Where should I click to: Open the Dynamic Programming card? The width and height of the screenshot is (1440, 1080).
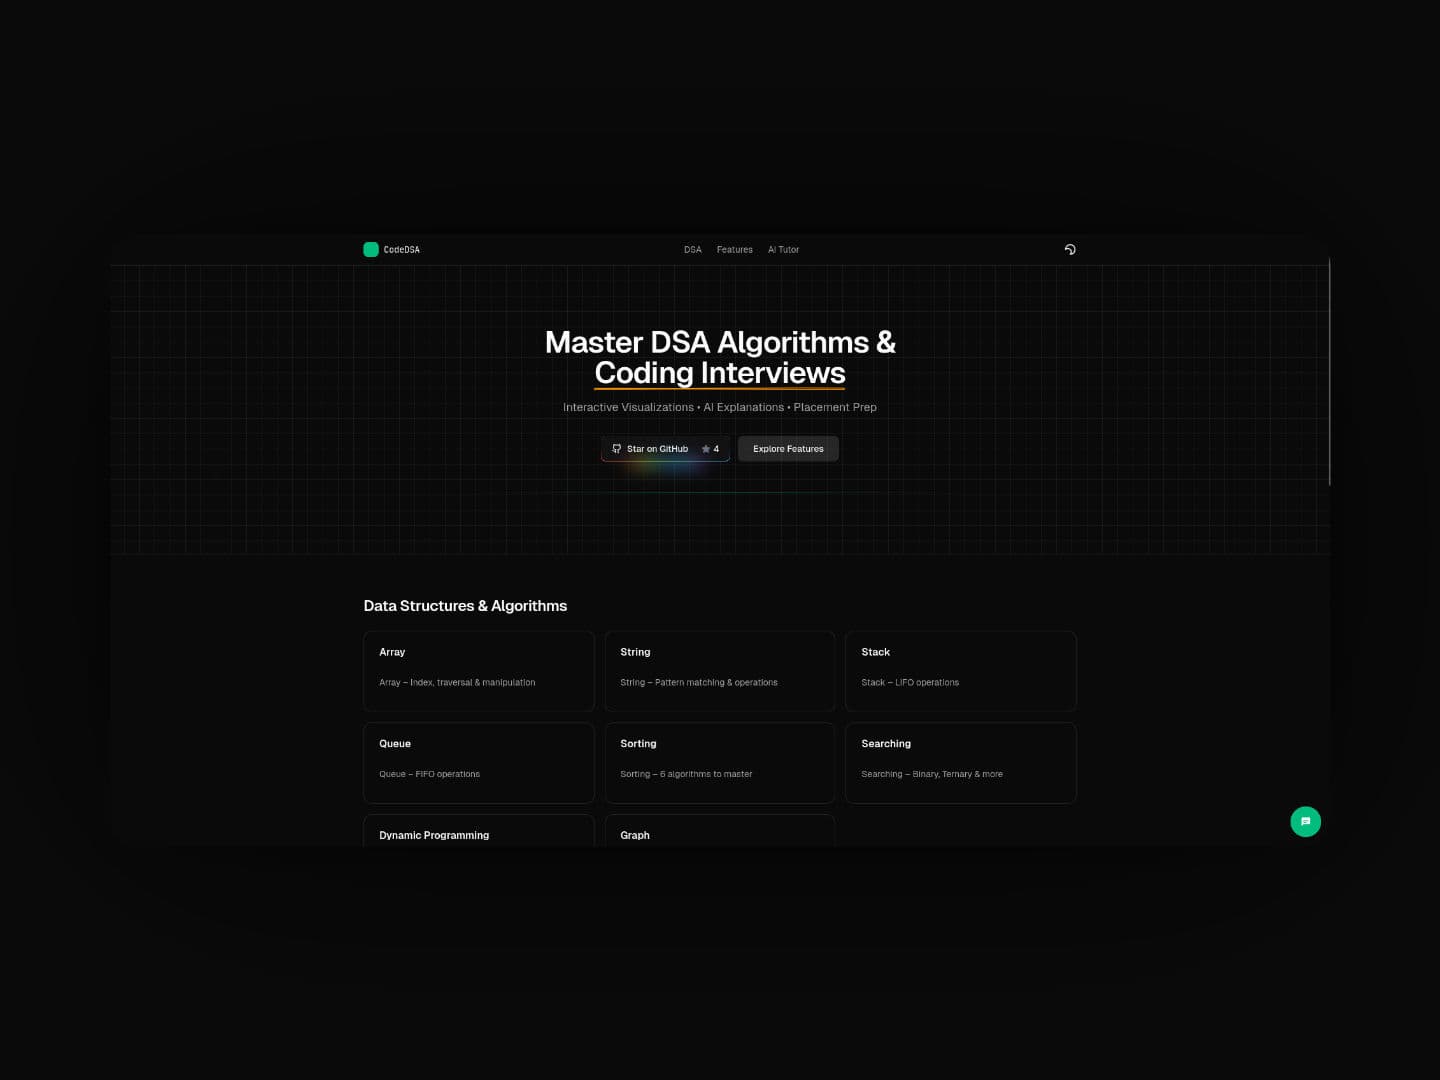(478, 833)
